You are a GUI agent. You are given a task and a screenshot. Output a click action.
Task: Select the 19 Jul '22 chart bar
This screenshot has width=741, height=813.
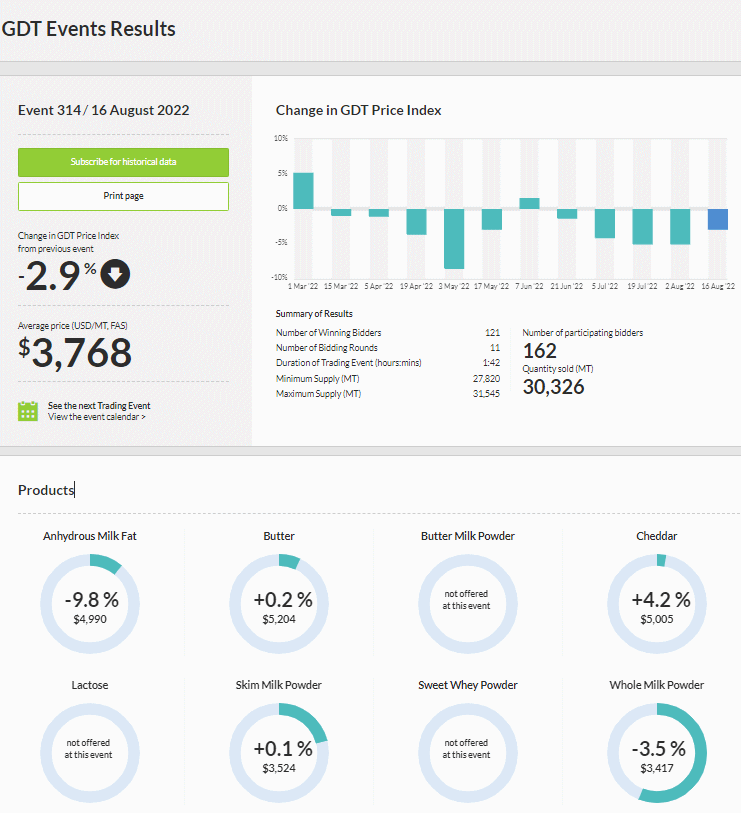click(x=642, y=227)
